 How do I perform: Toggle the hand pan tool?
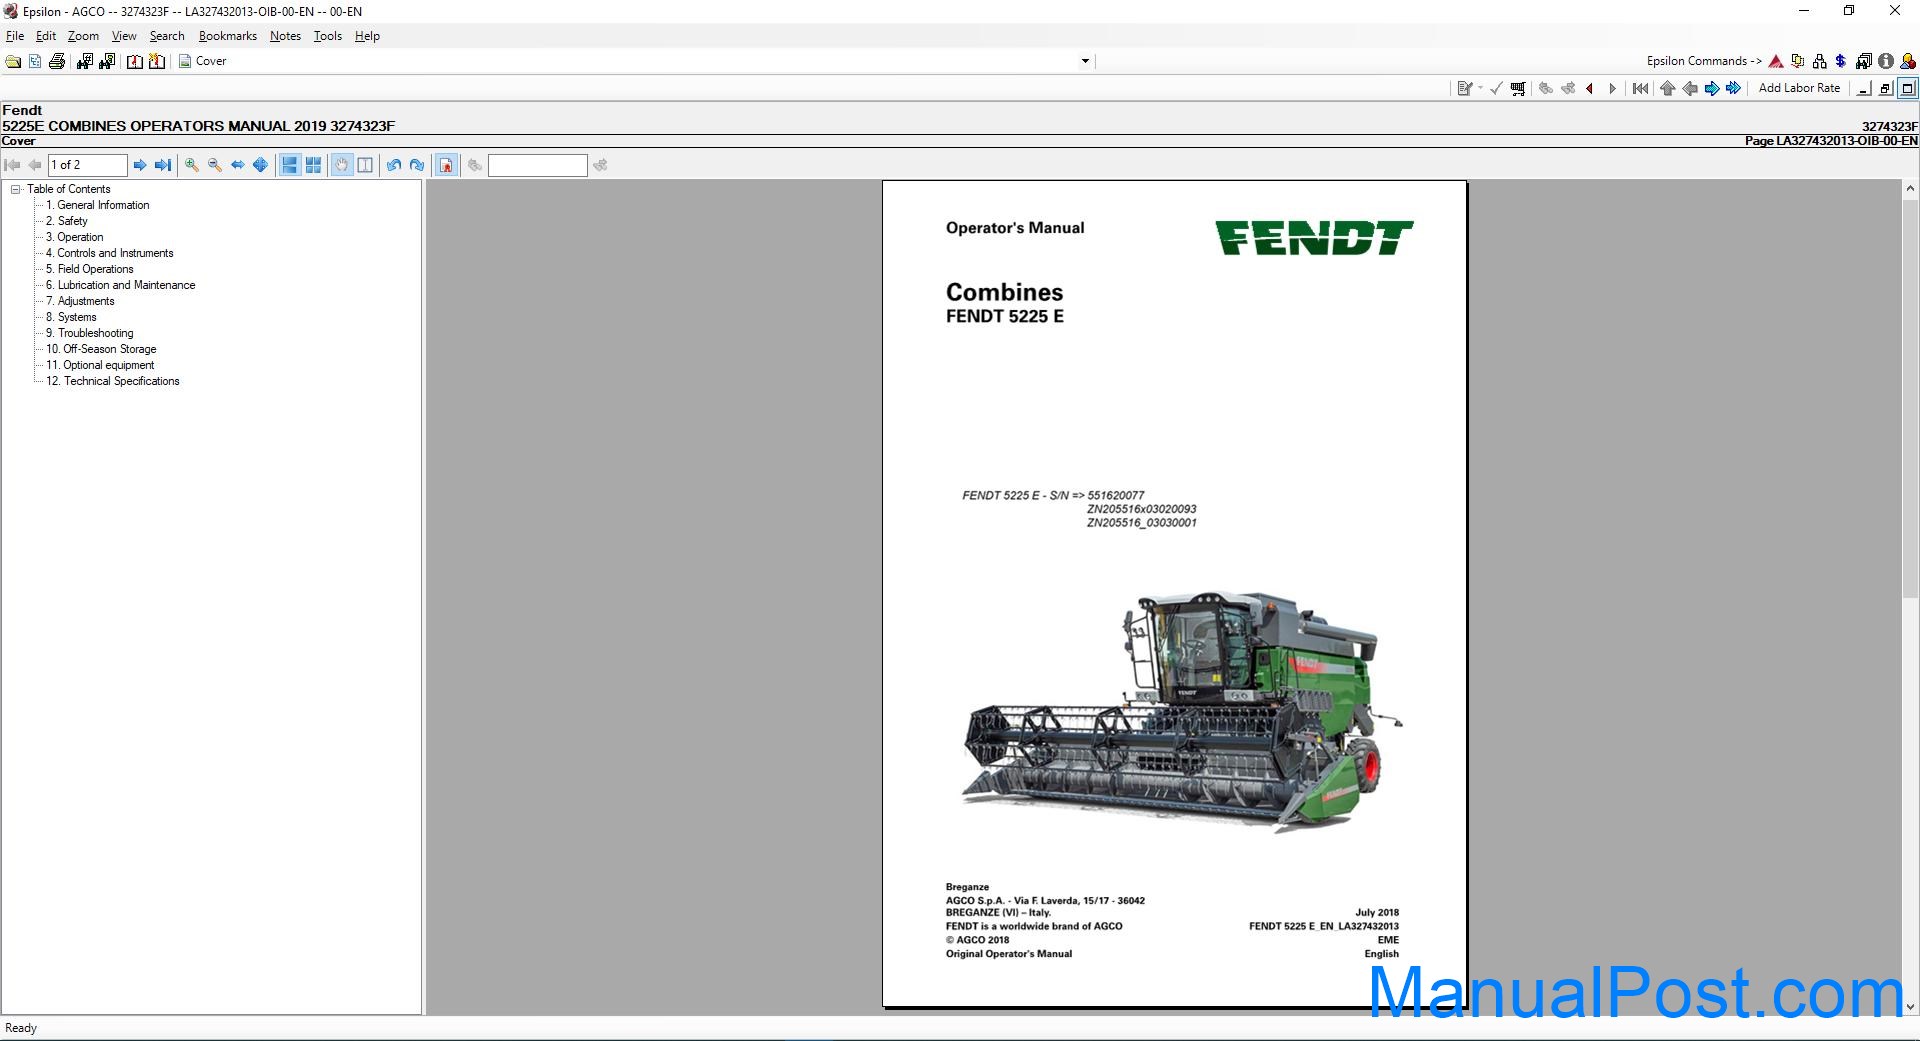click(342, 165)
